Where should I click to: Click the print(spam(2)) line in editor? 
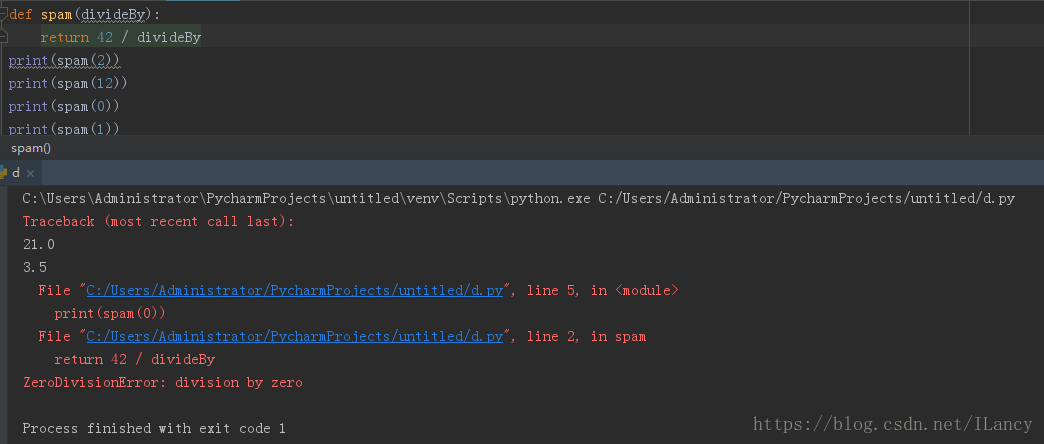[x=64, y=61]
